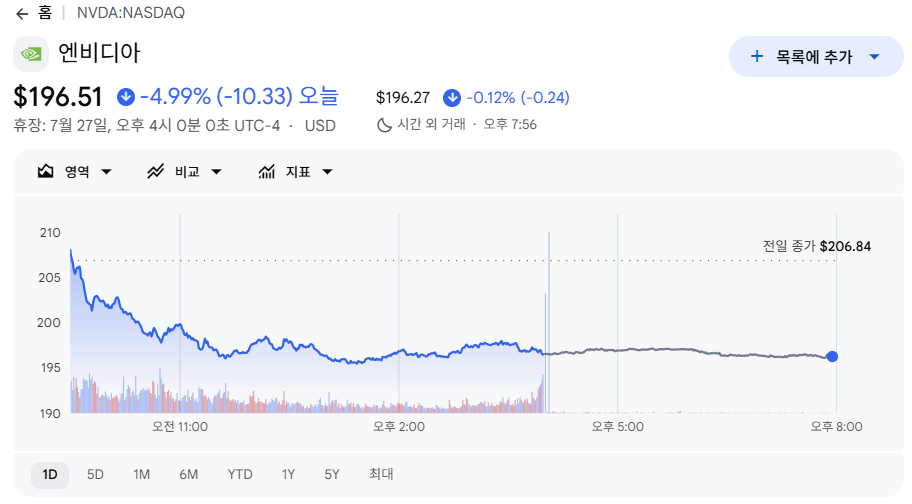Click the 오후 8:00 axis label
This screenshot has width=912, height=504.
point(836,427)
